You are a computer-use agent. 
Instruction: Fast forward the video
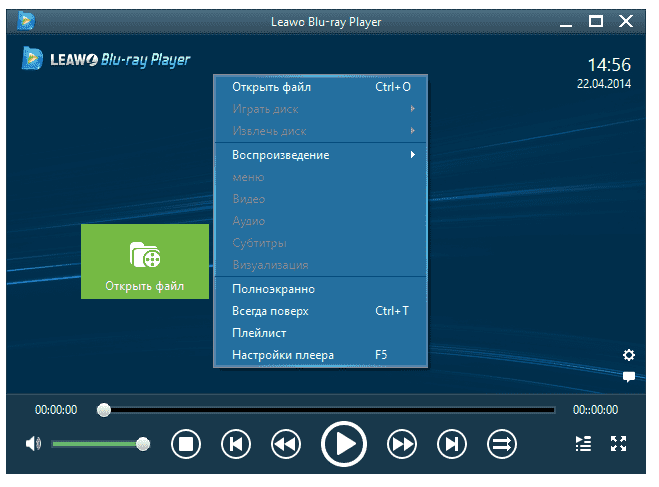pos(402,444)
